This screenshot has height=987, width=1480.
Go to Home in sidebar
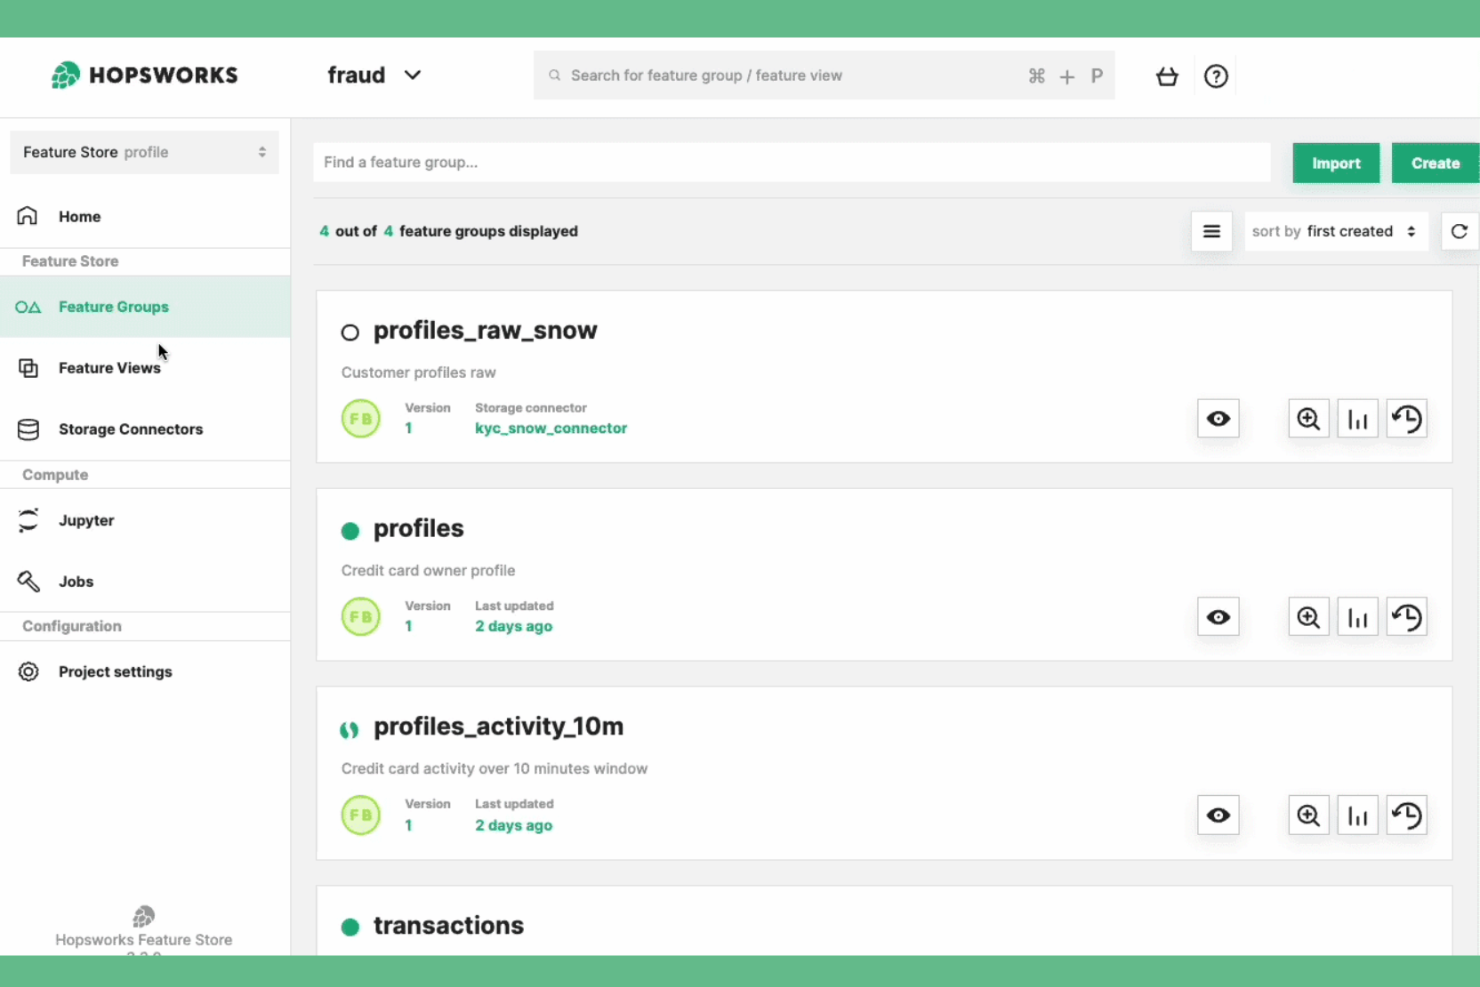pos(145,216)
